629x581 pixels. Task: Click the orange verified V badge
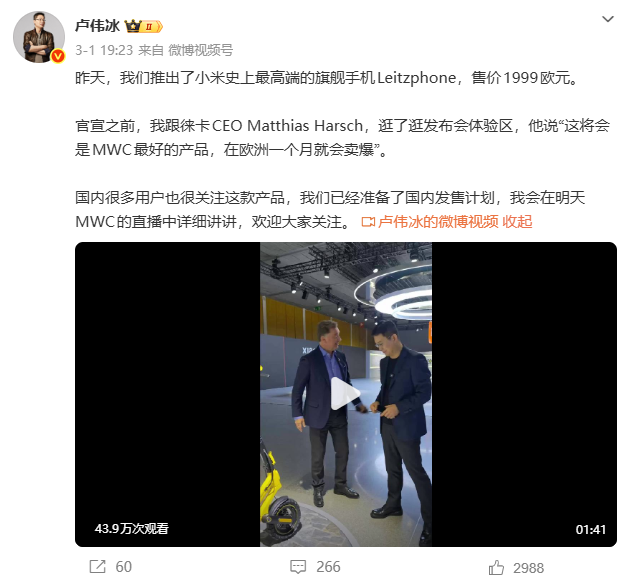coord(58,56)
